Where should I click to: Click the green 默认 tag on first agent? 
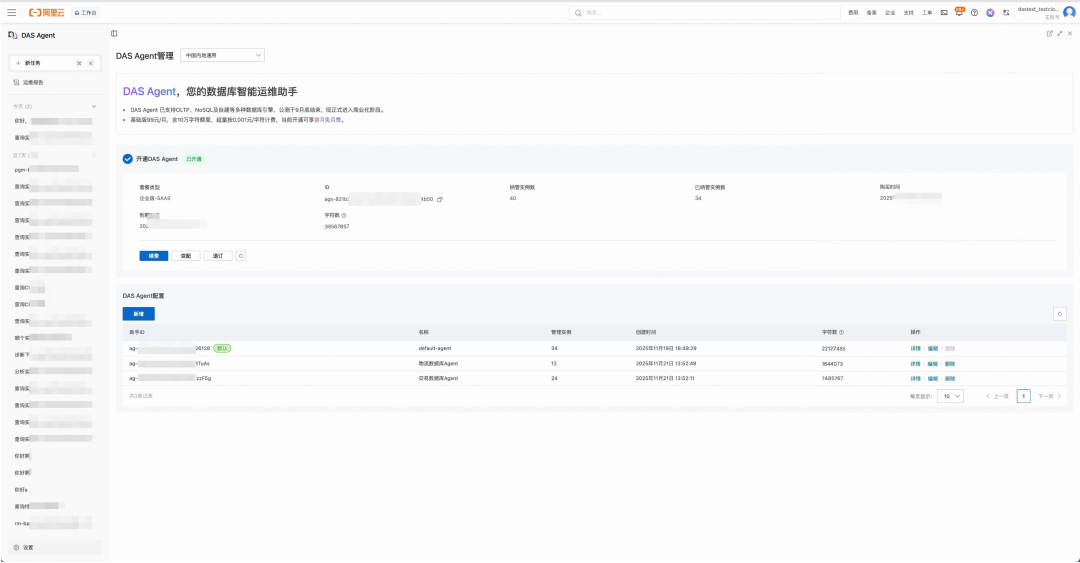pyautogui.click(x=222, y=348)
